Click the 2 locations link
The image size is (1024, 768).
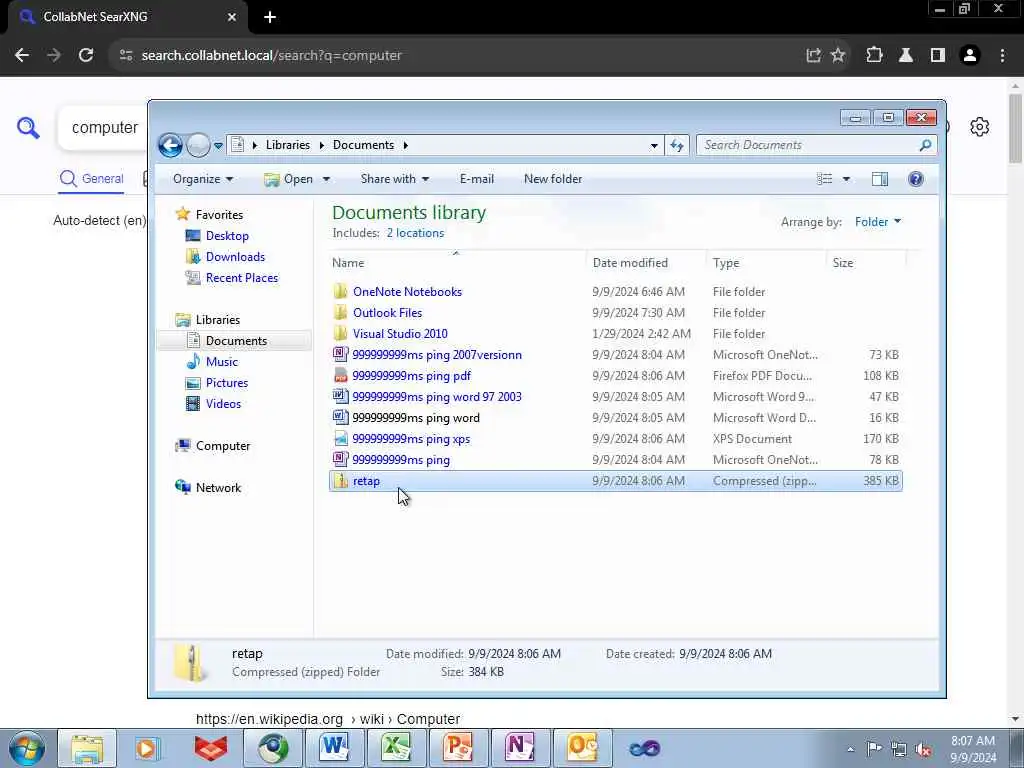pos(415,233)
